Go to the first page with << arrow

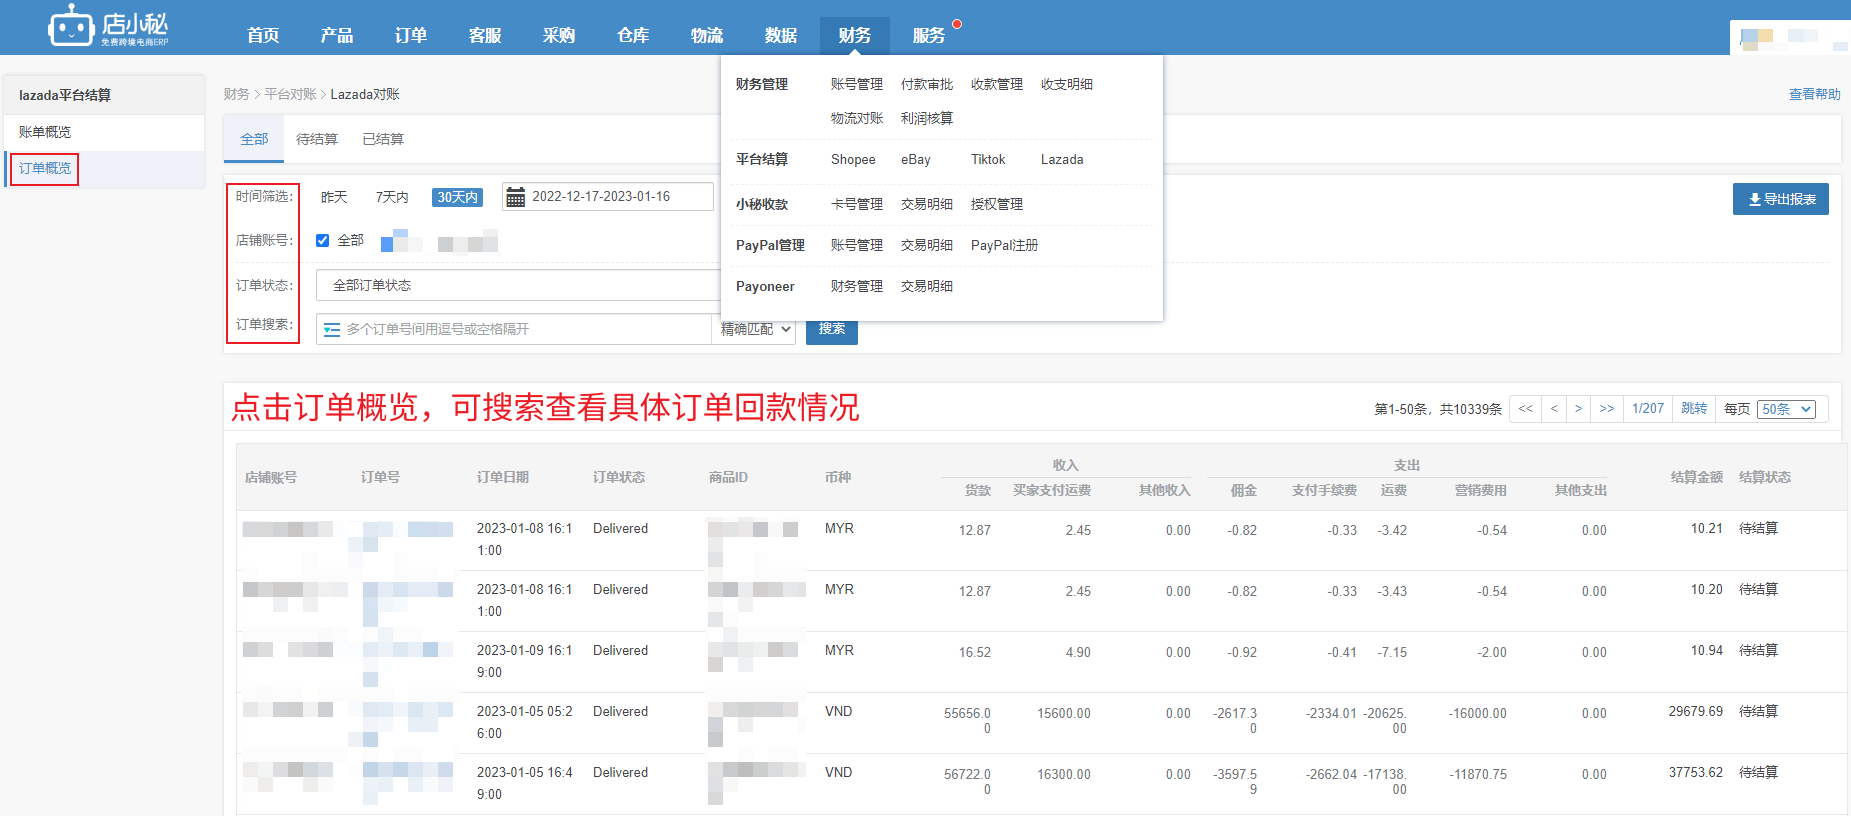coord(1525,409)
